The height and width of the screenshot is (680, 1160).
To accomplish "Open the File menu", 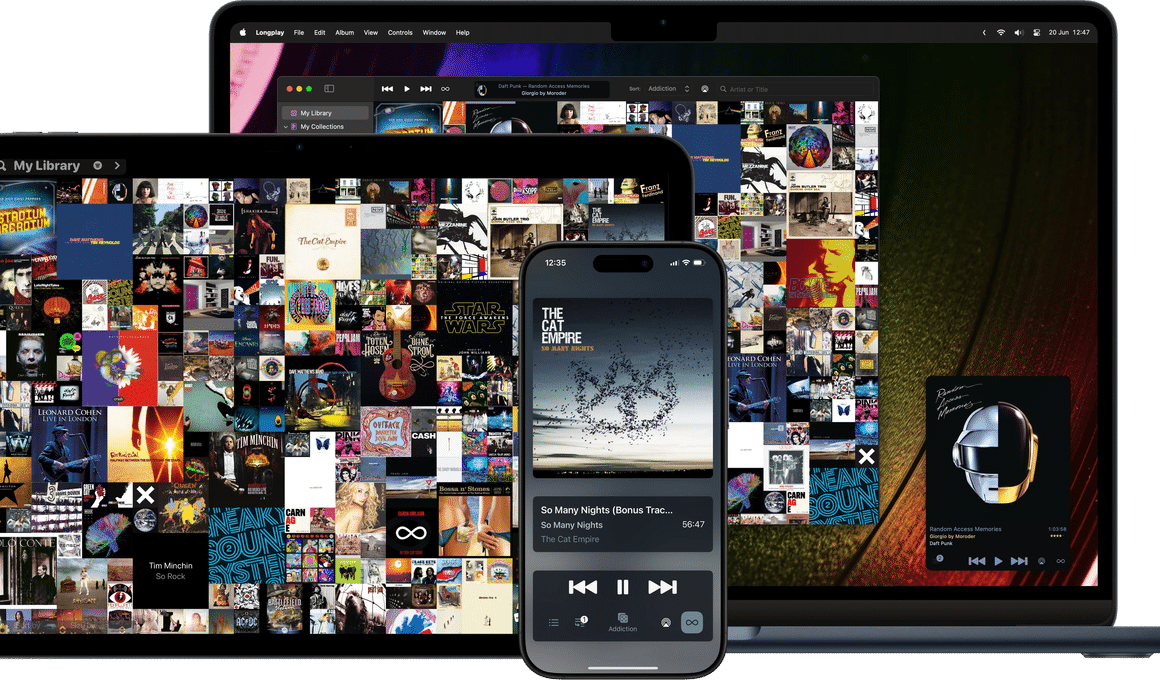I will click(299, 33).
